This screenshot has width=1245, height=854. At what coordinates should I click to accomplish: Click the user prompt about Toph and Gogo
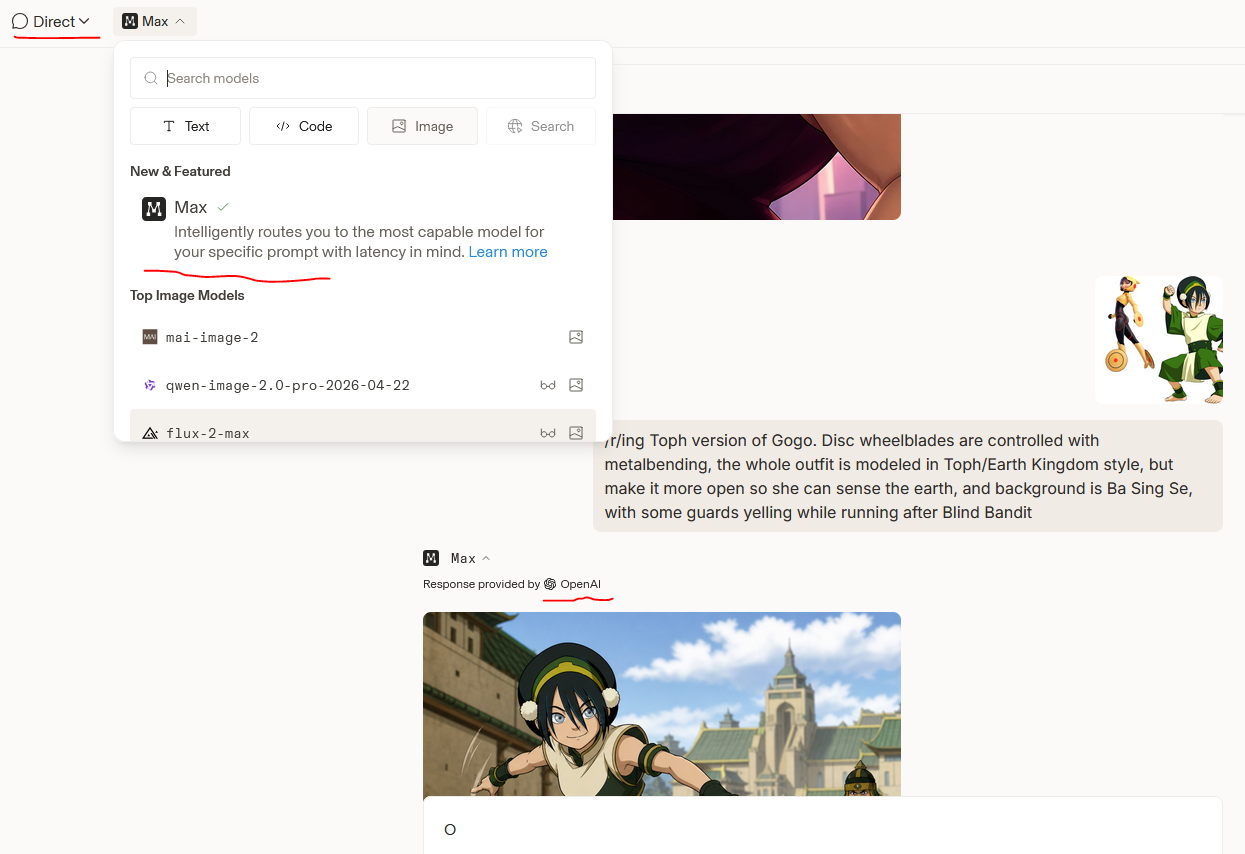(908, 476)
